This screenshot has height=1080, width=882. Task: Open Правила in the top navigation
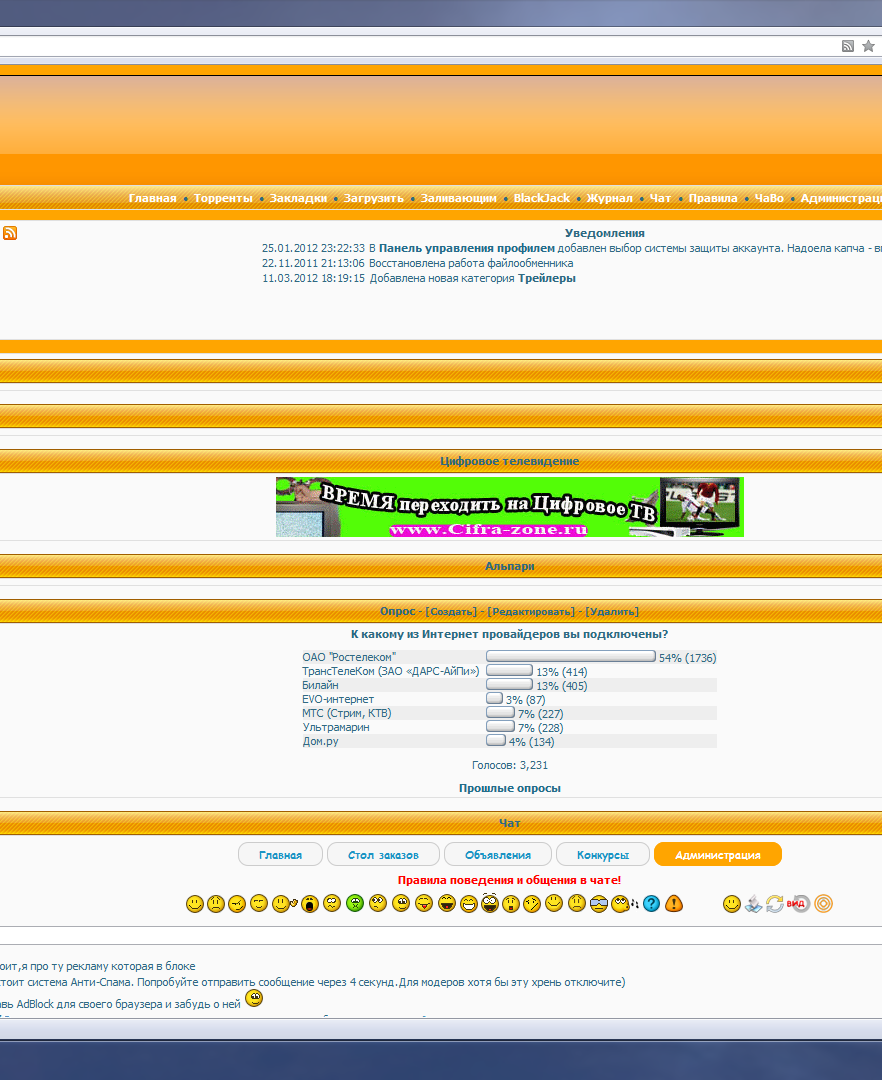tap(713, 198)
